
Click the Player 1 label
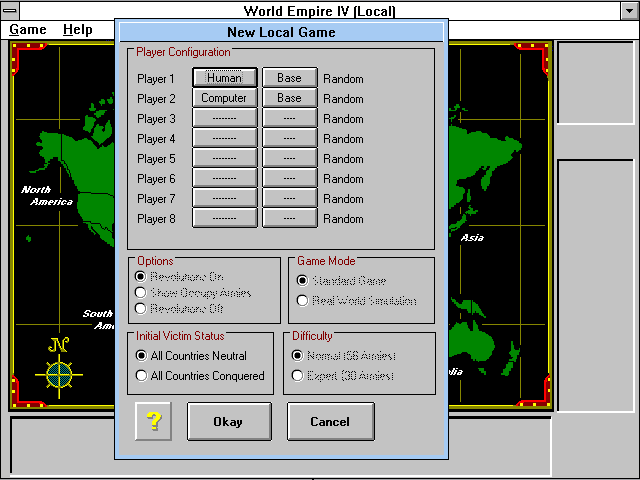click(156, 79)
